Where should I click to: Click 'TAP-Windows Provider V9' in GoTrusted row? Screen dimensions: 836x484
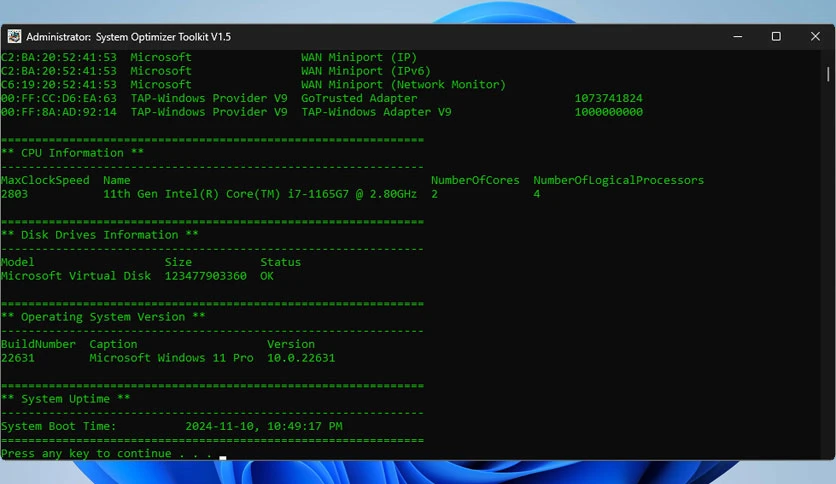pyautogui.click(x=208, y=99)
